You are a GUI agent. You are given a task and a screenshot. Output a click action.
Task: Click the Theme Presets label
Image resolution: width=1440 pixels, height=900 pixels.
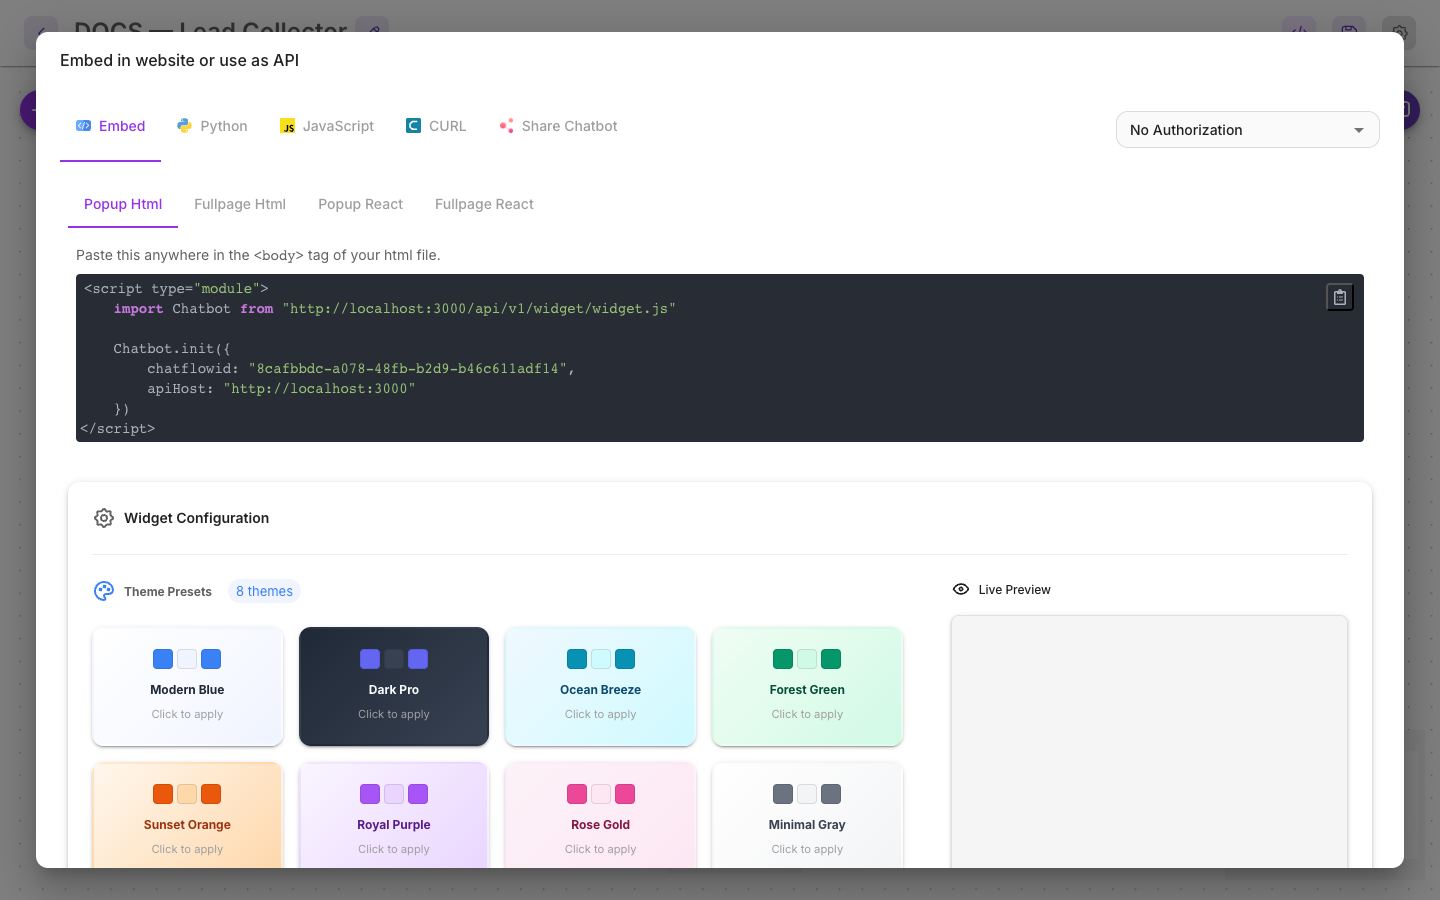point(168,592)
